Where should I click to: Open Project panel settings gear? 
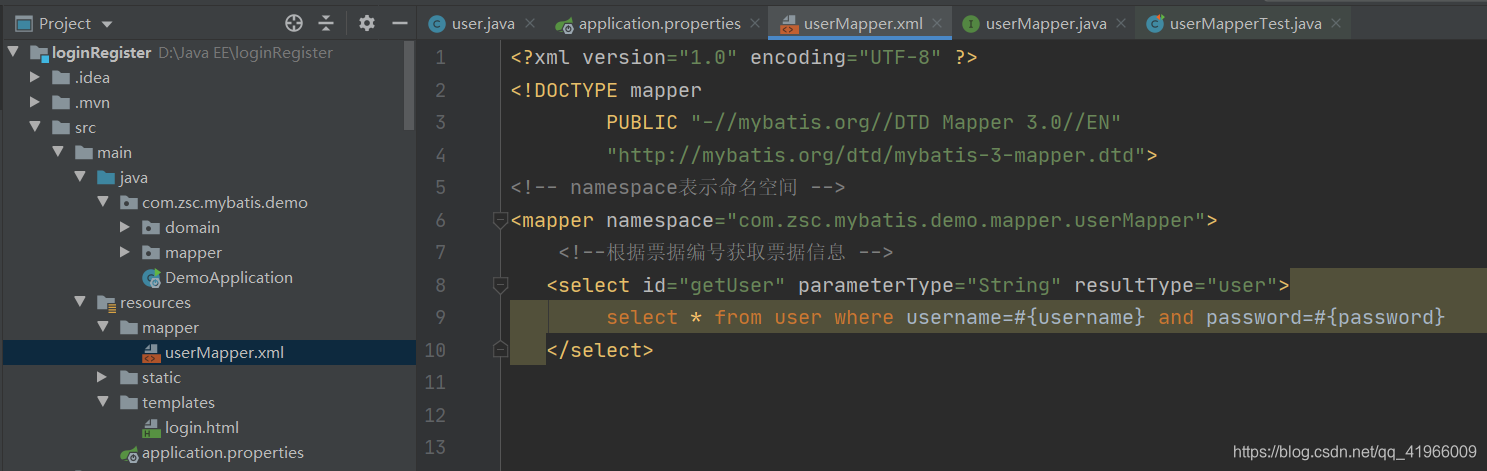coord(367,23)
